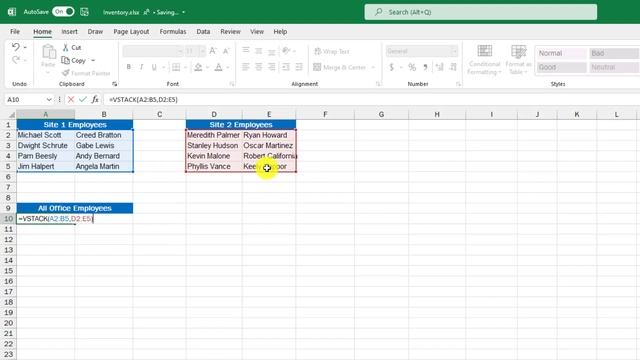Open Conditional Formatting menu
This screenshot has height=360, width=640.
click(x=484, y=60)
